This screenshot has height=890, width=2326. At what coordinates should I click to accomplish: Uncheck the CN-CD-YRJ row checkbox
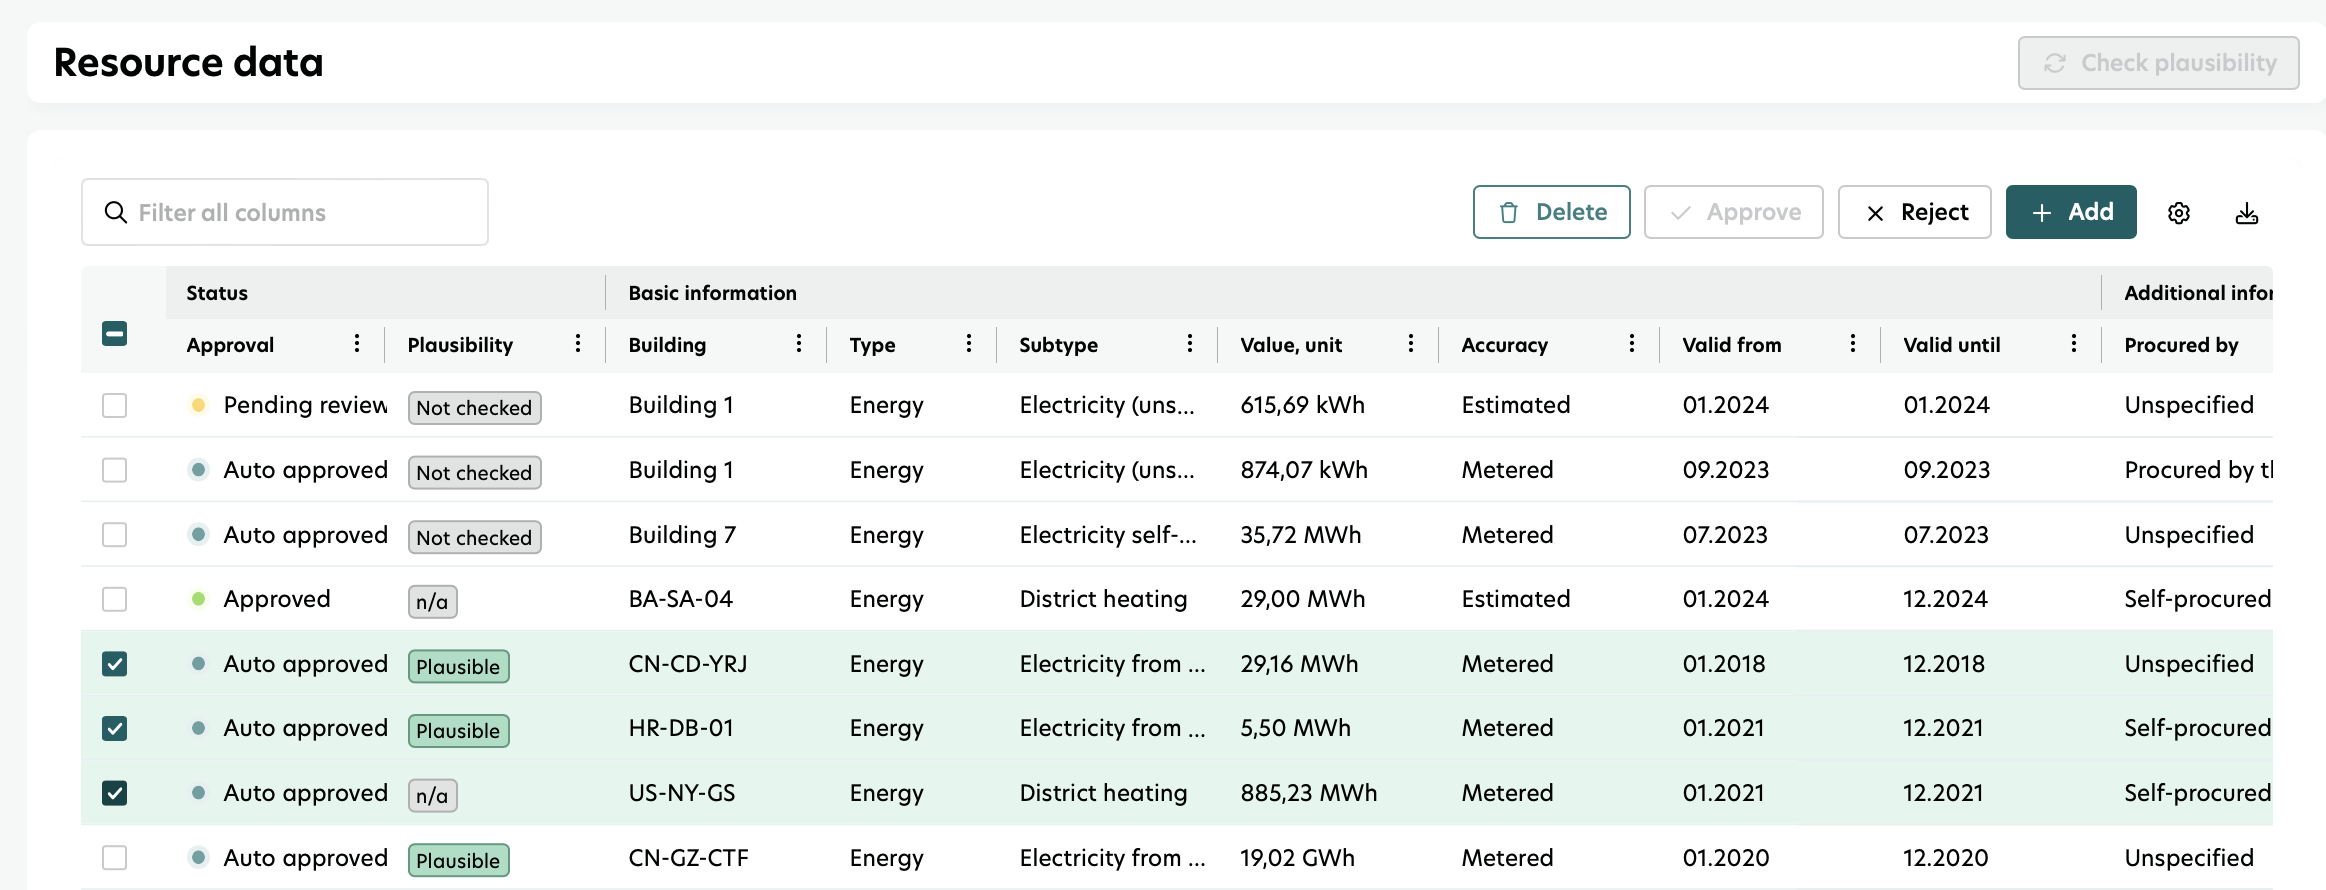point(115,664)
